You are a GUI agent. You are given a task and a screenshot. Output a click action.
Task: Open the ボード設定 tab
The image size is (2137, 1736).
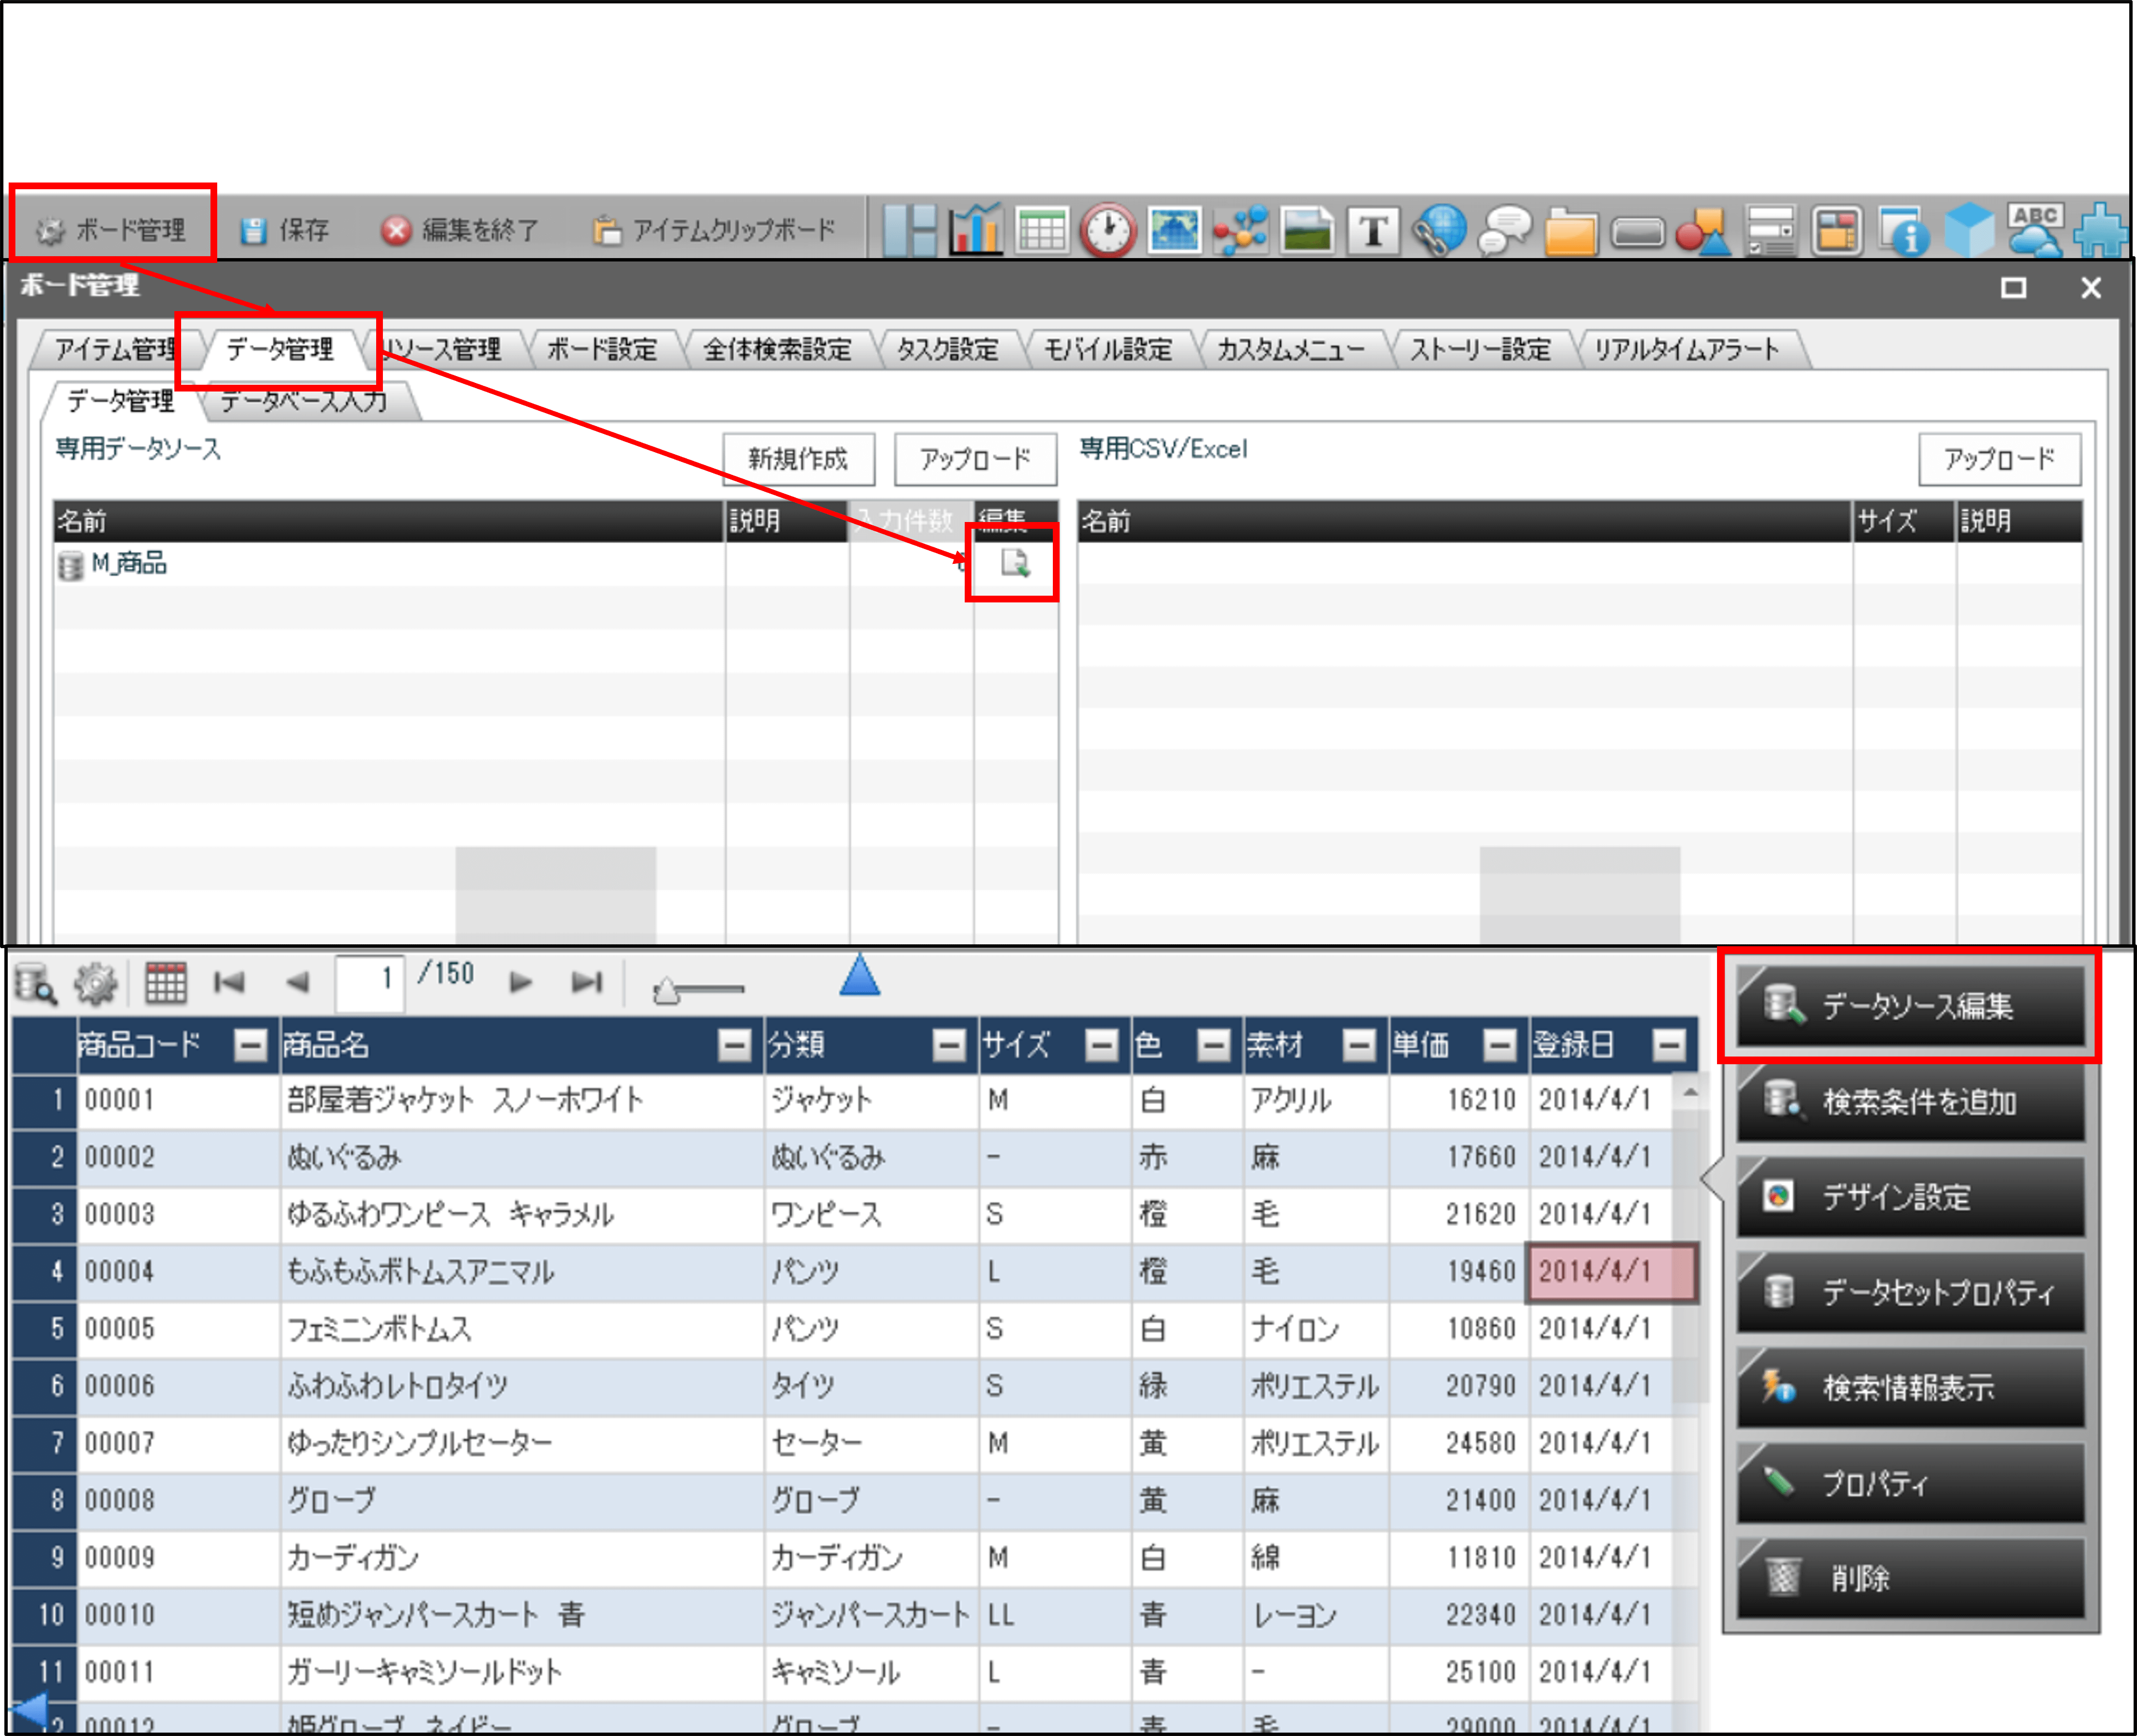[601, 349]
